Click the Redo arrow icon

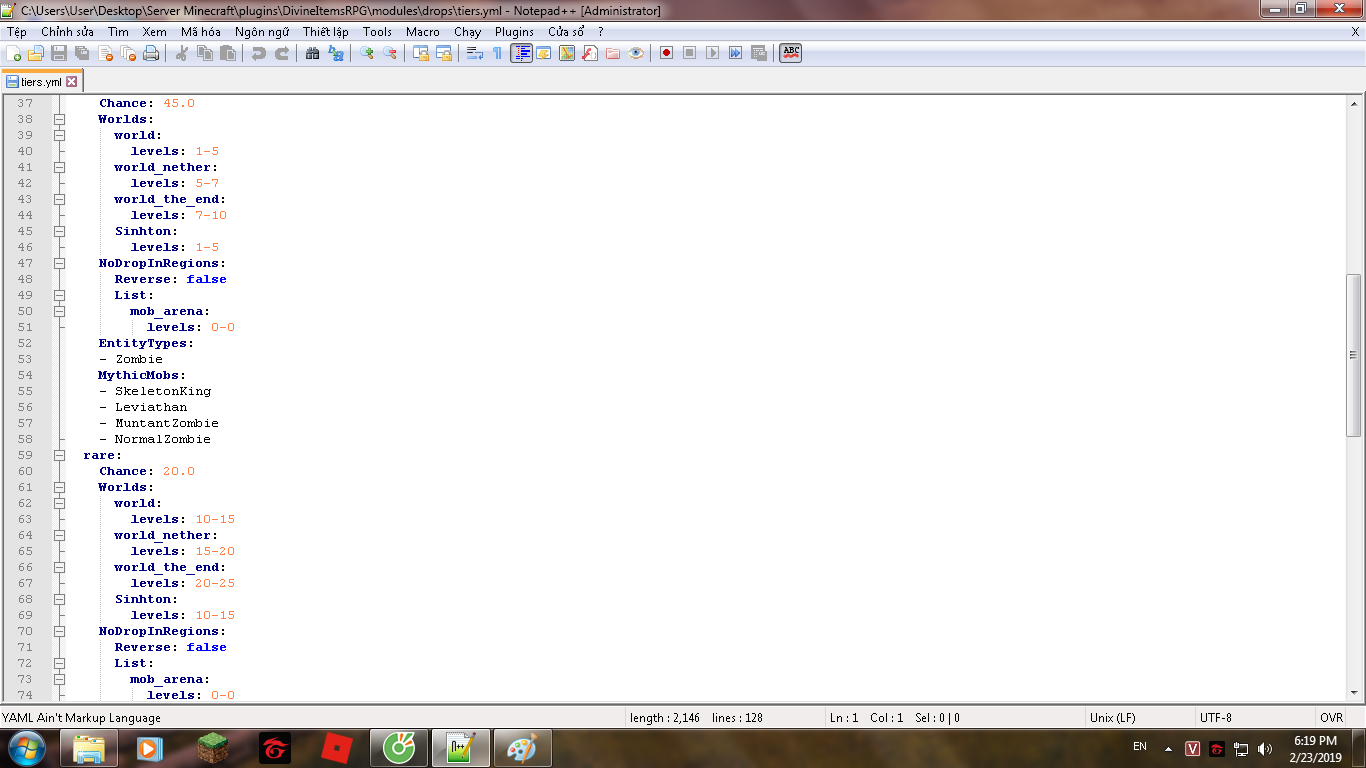[282, 53]
